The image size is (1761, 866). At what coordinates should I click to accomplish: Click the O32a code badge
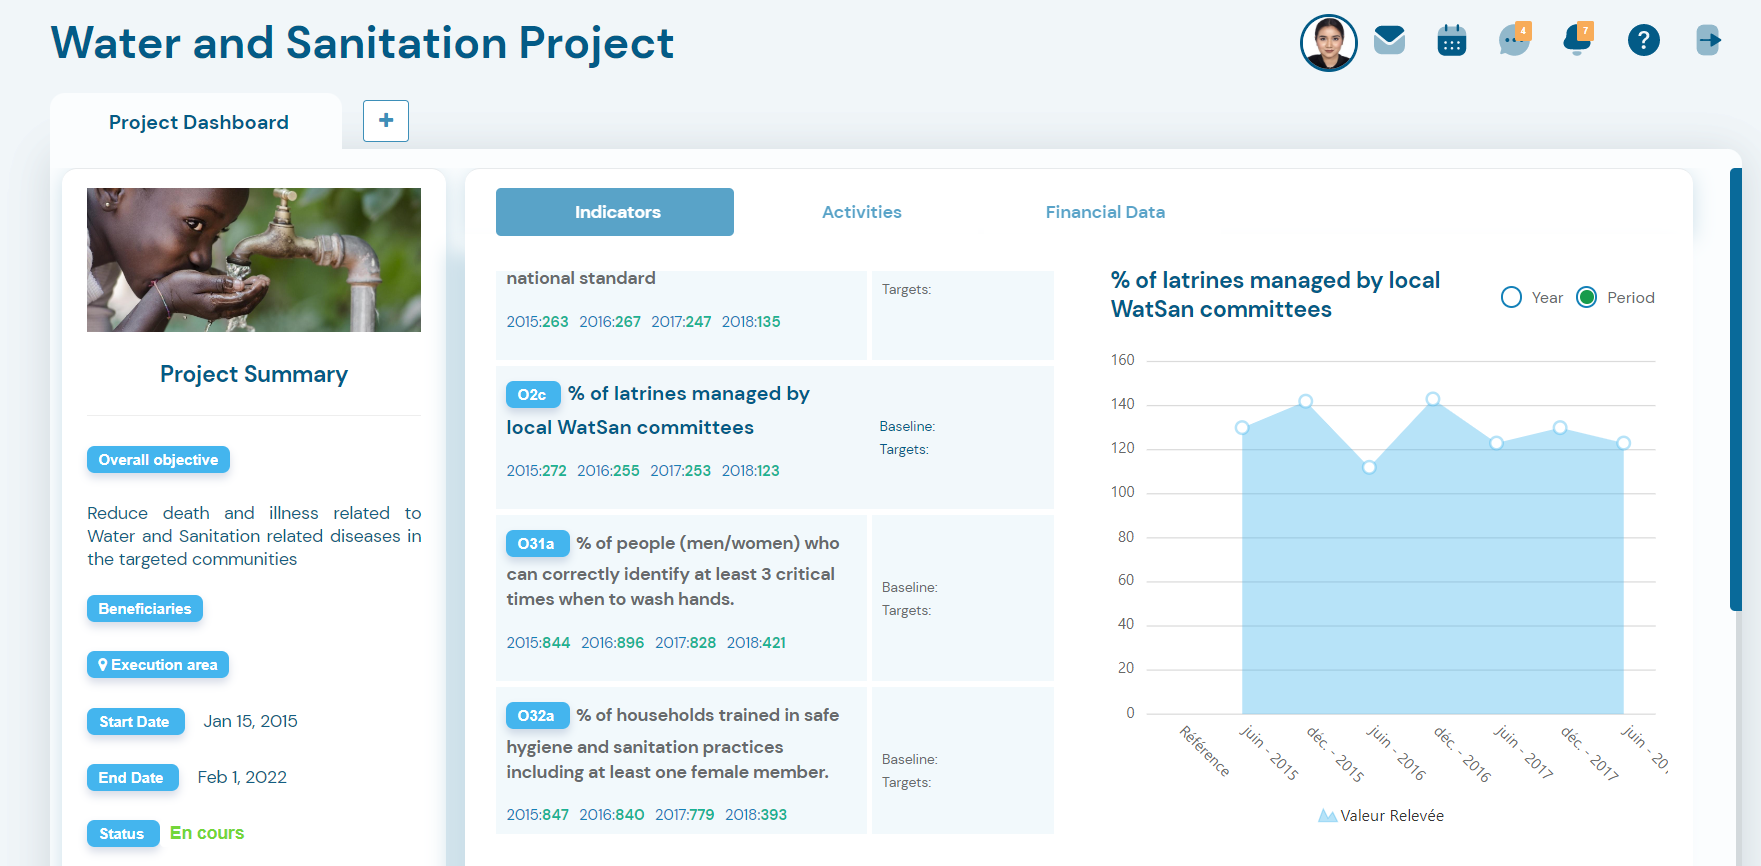click(x=537, y=716)
